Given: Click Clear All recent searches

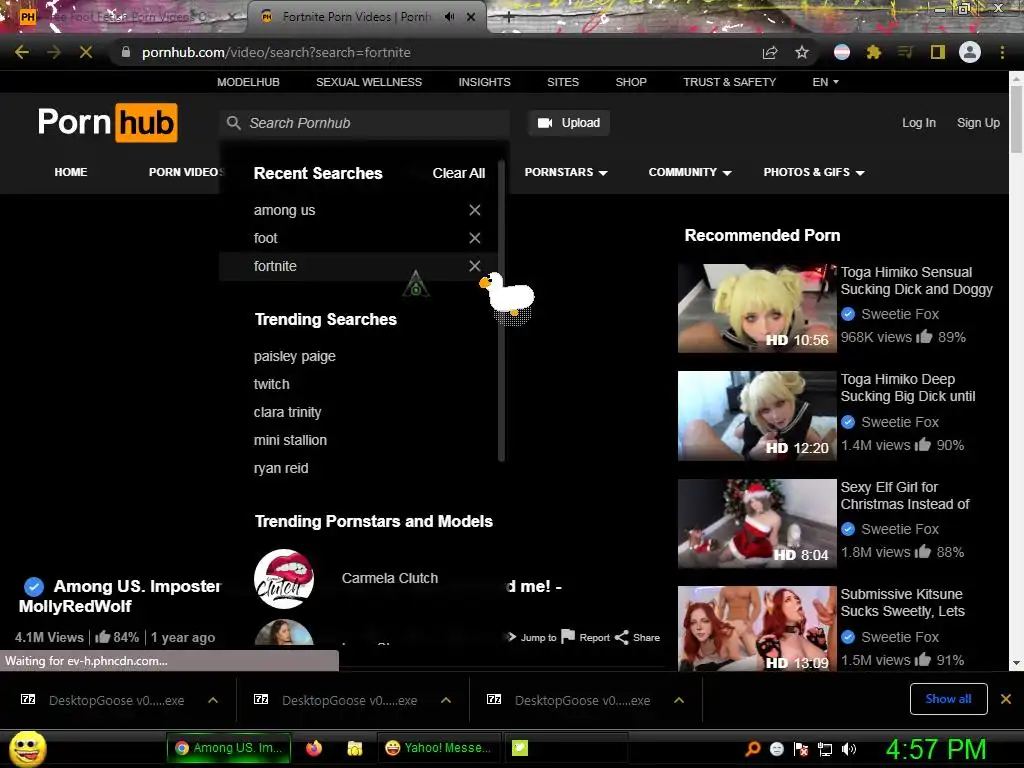Looking at the screenshot, I should pyautogui.click(x=458, y=173).
